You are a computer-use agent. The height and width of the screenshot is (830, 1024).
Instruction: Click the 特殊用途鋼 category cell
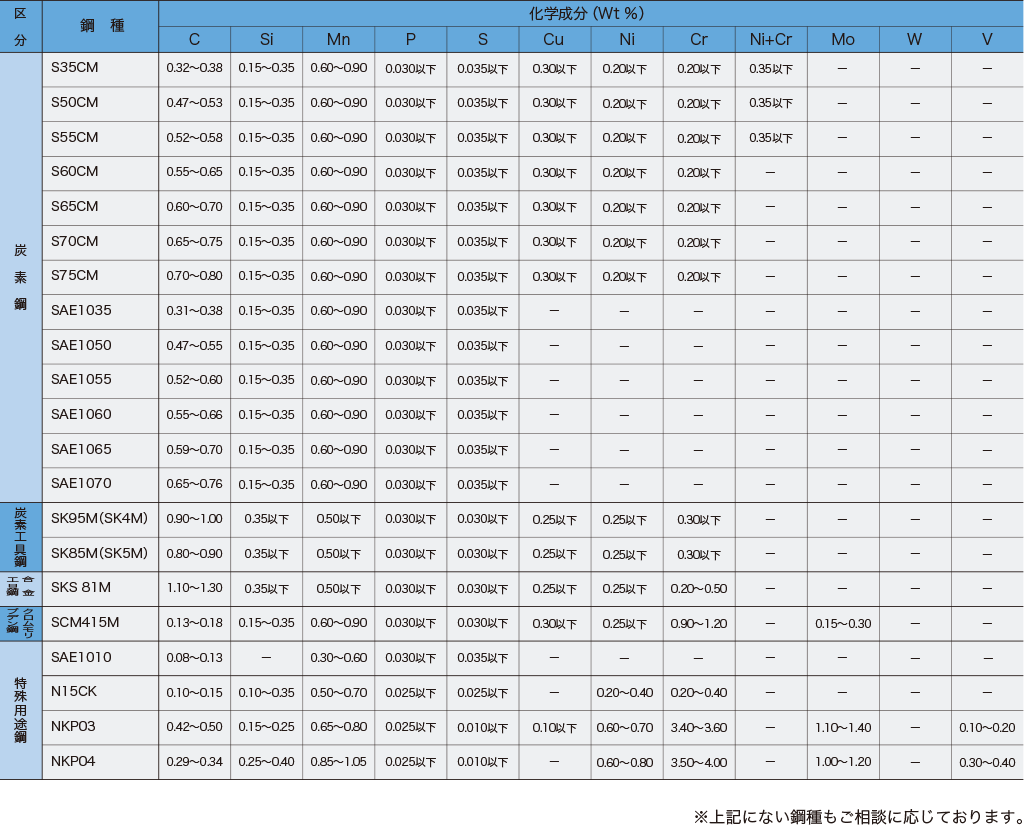(21, 710)
